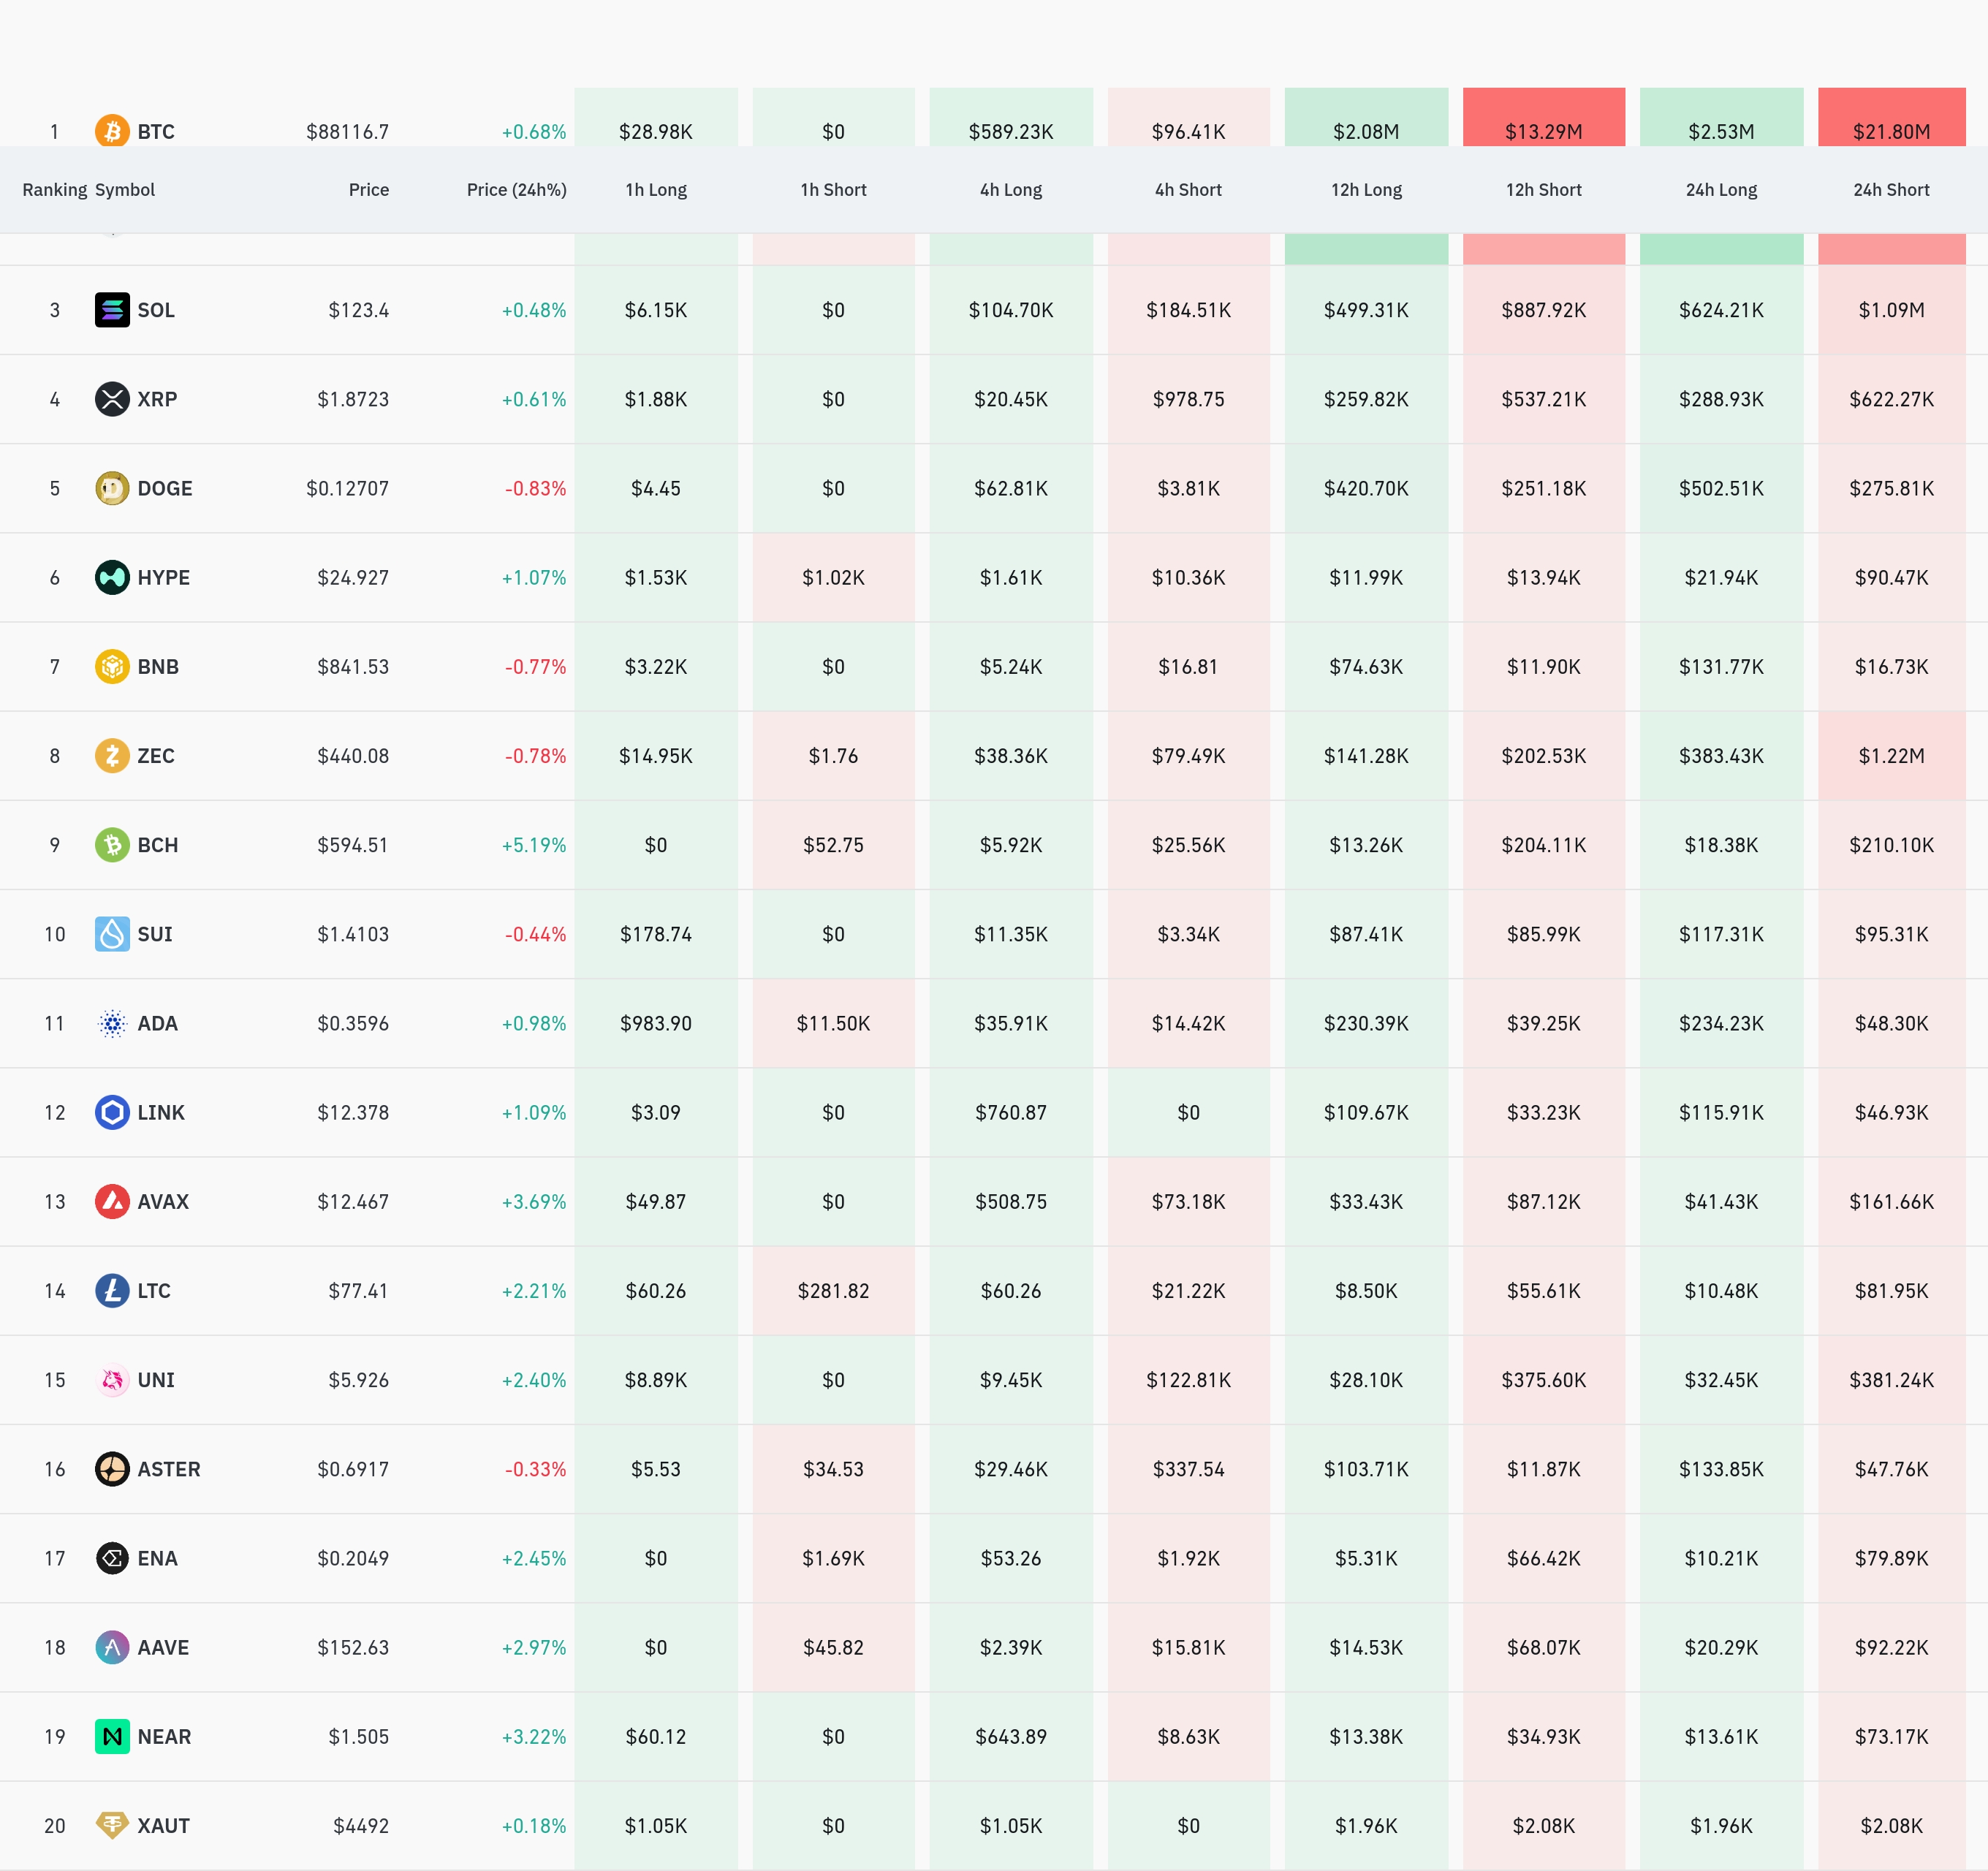Click the XRP coin icon
This screenshot has height=1871, width=1988.
112,399
